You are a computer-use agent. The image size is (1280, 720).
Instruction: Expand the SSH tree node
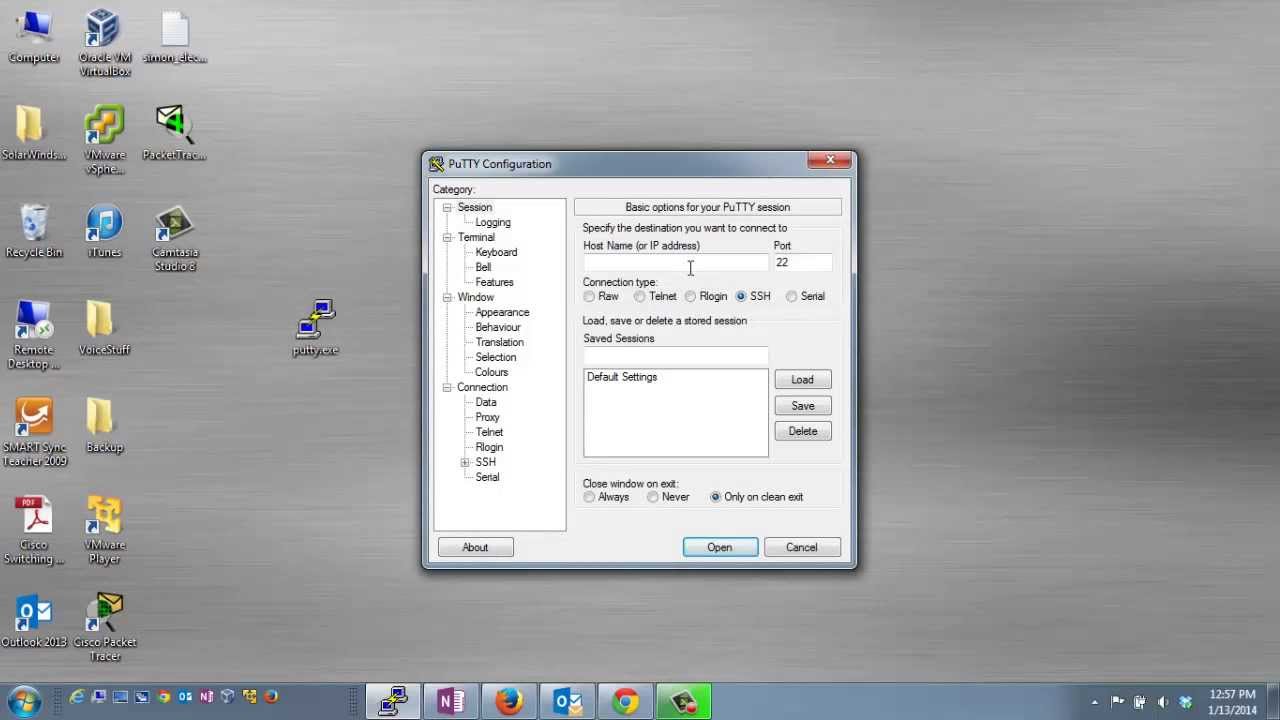(465, 462)
